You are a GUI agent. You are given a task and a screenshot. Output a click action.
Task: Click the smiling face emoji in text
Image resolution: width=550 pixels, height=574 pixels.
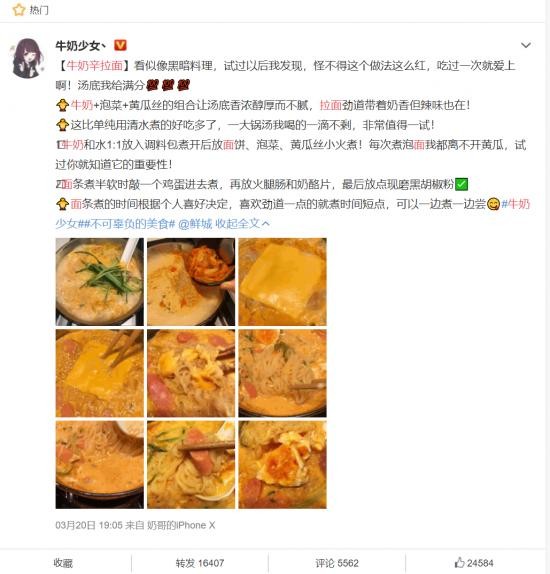[x=493, y=204]
